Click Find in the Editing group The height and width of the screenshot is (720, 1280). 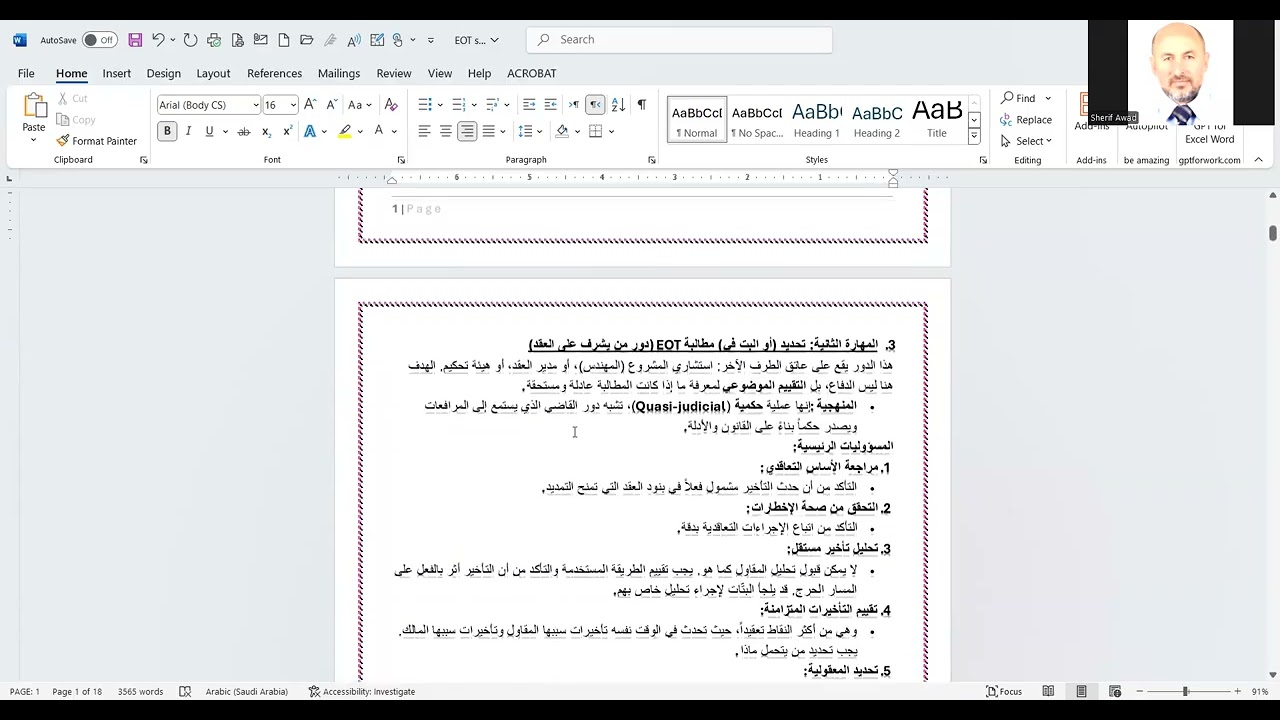click(x=1019, y=98)
